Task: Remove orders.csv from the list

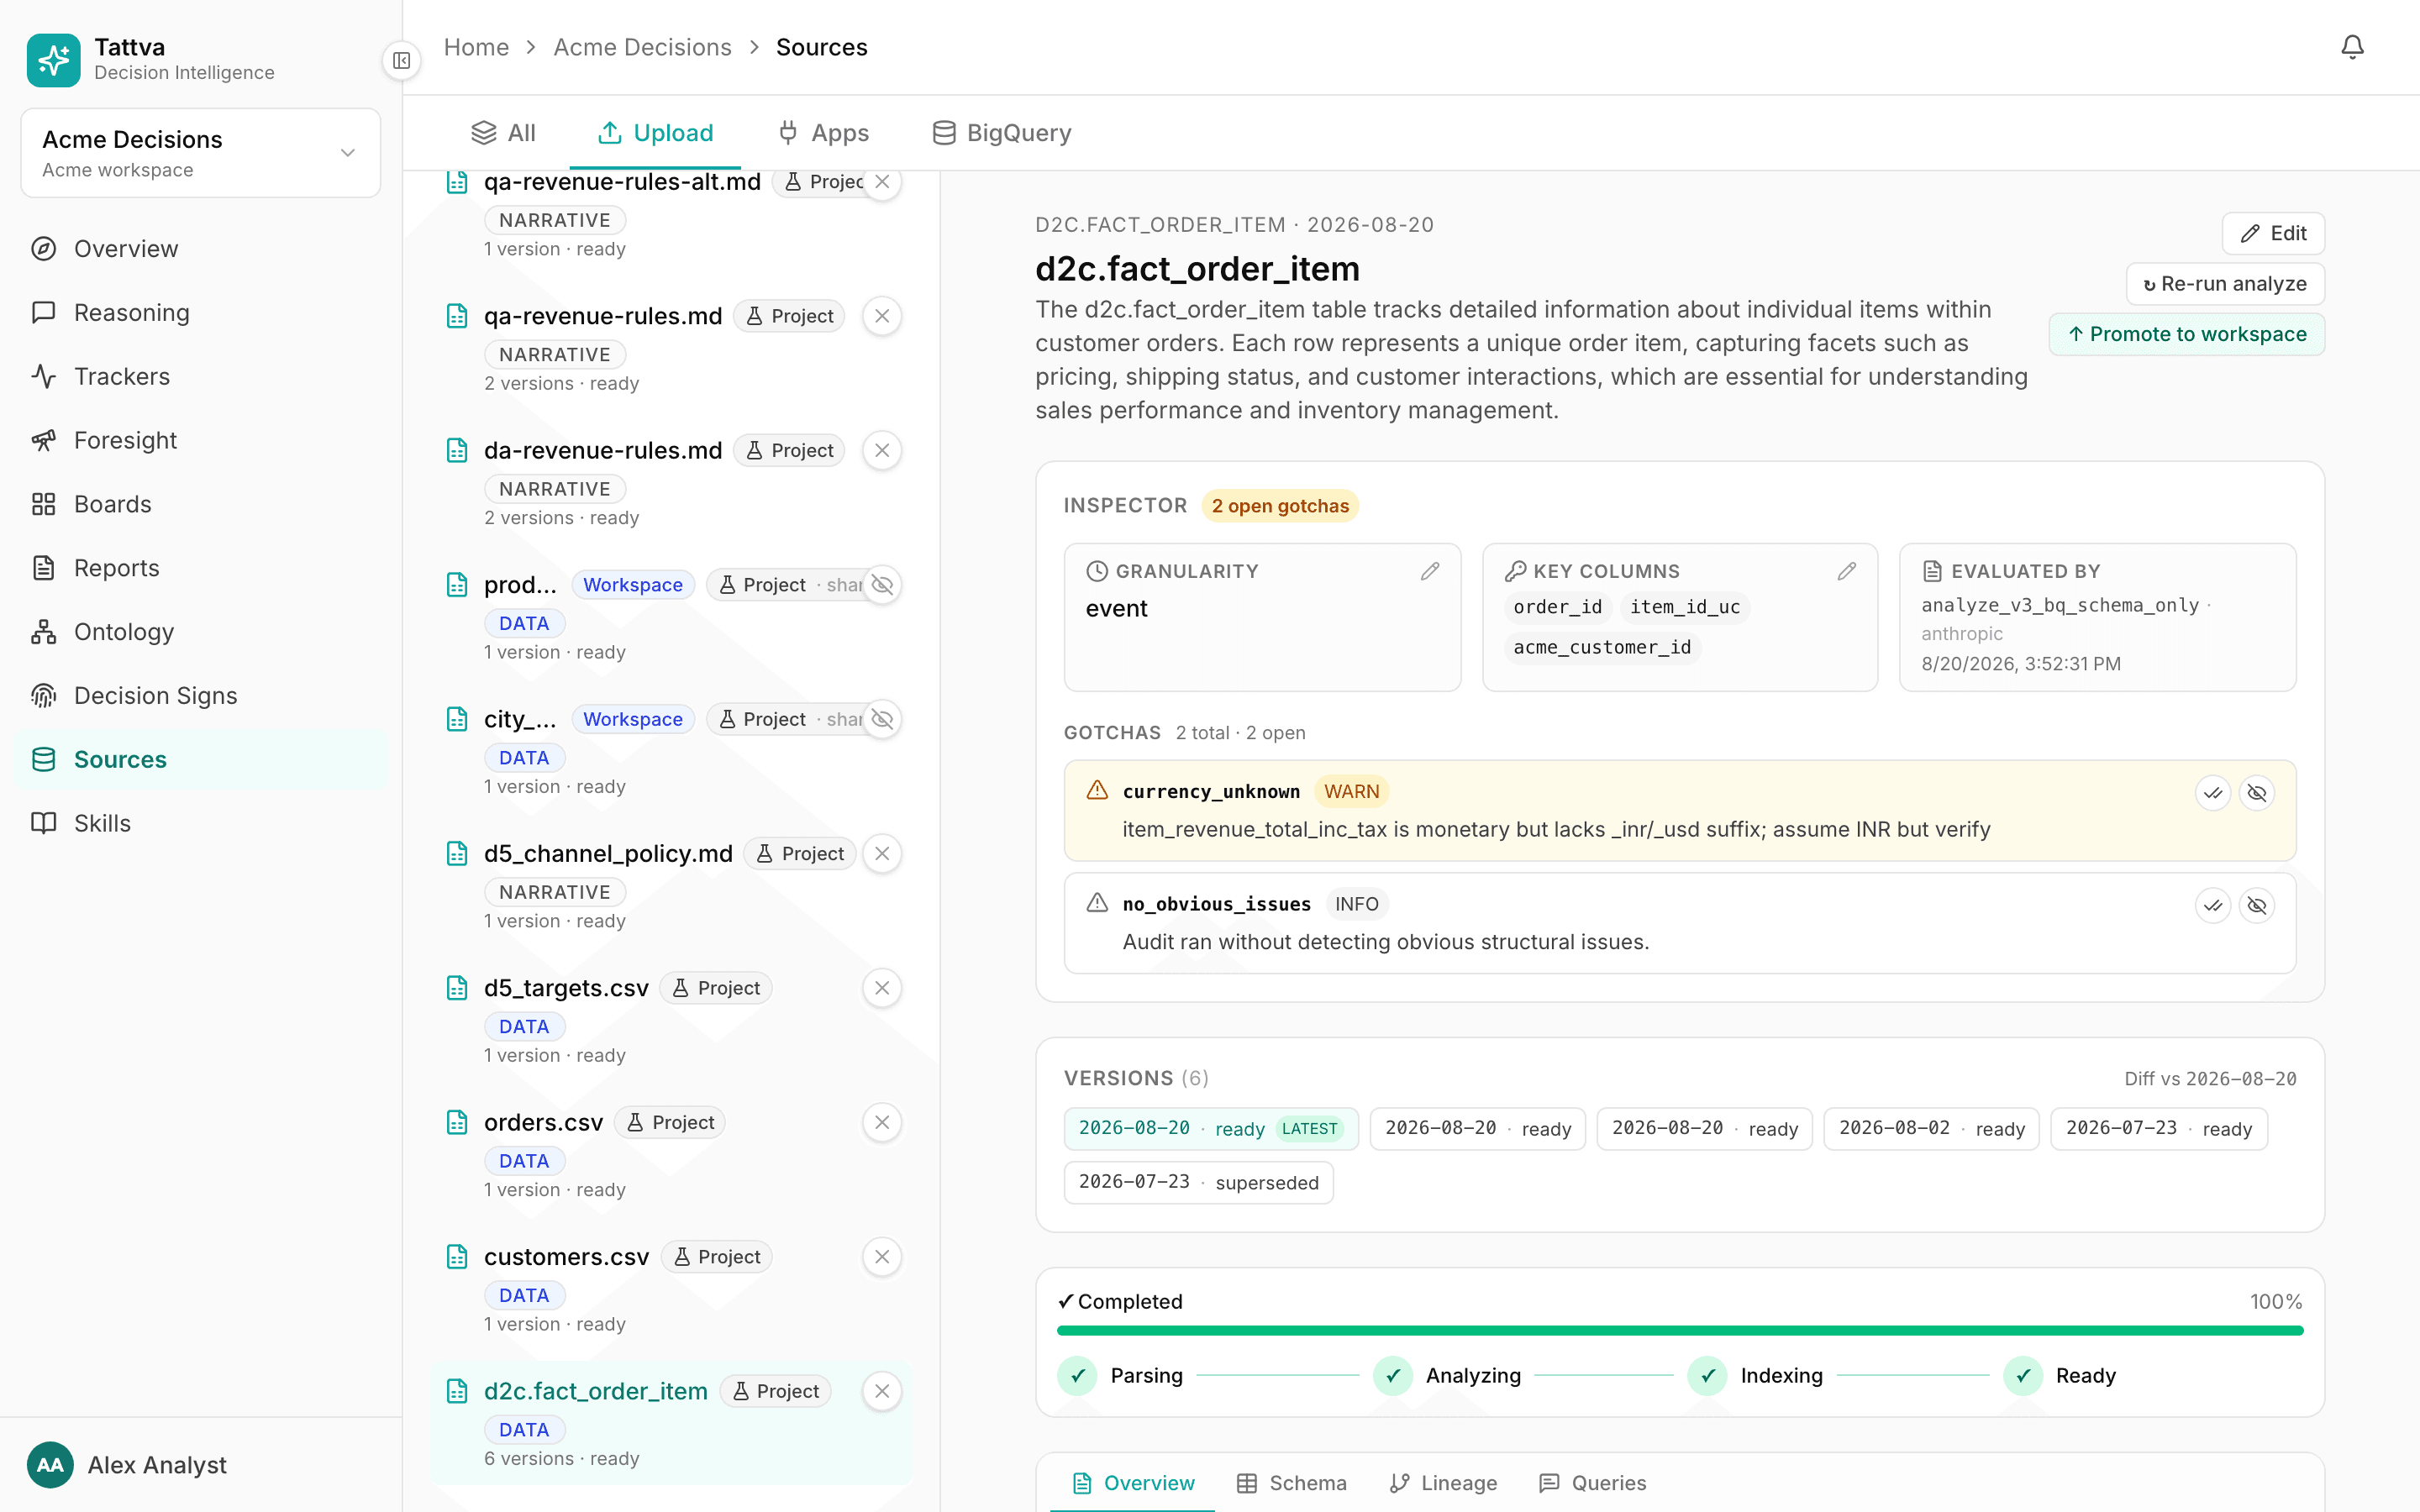Action: pyautogui.click(x=882, y=1122)
